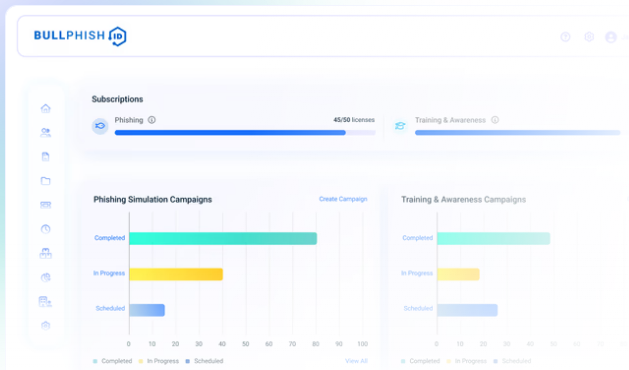Screen dimensions: 629x370
Task: Click the Completed label in Phishing Simulation chart
Action: click(110, 238)
